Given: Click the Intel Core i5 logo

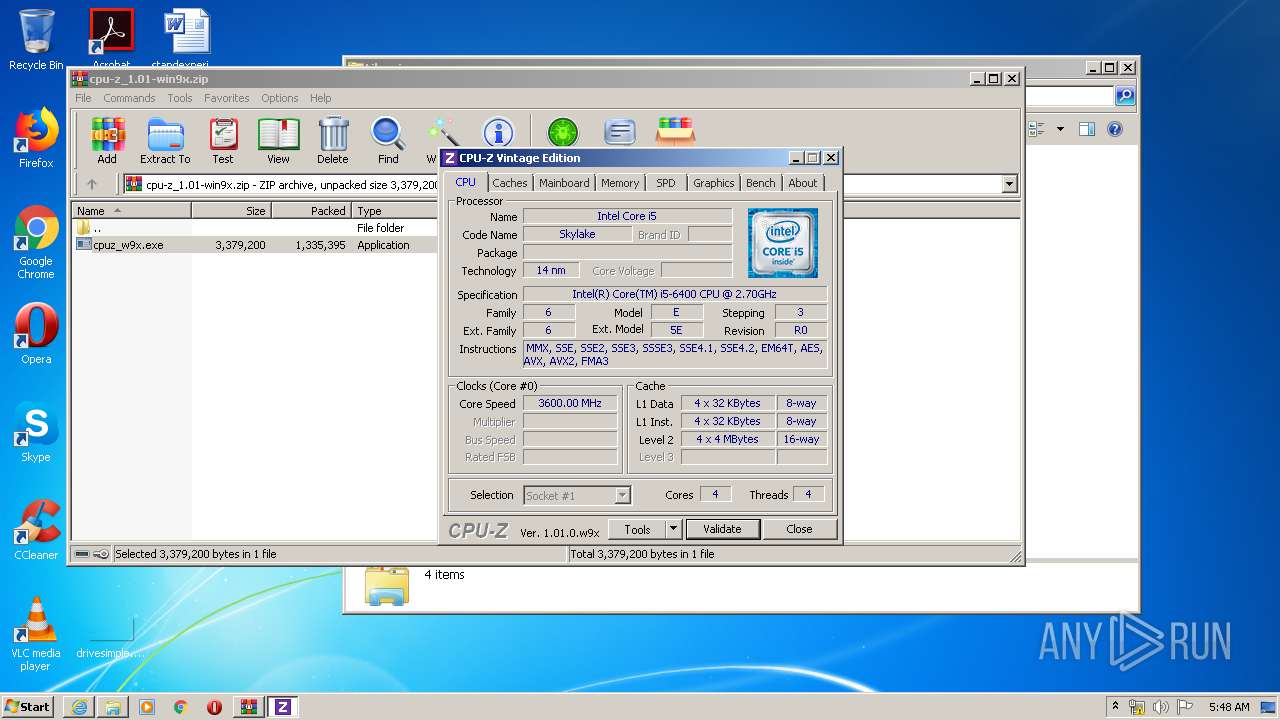Looking at the screenshot, I should pos(783,243).
